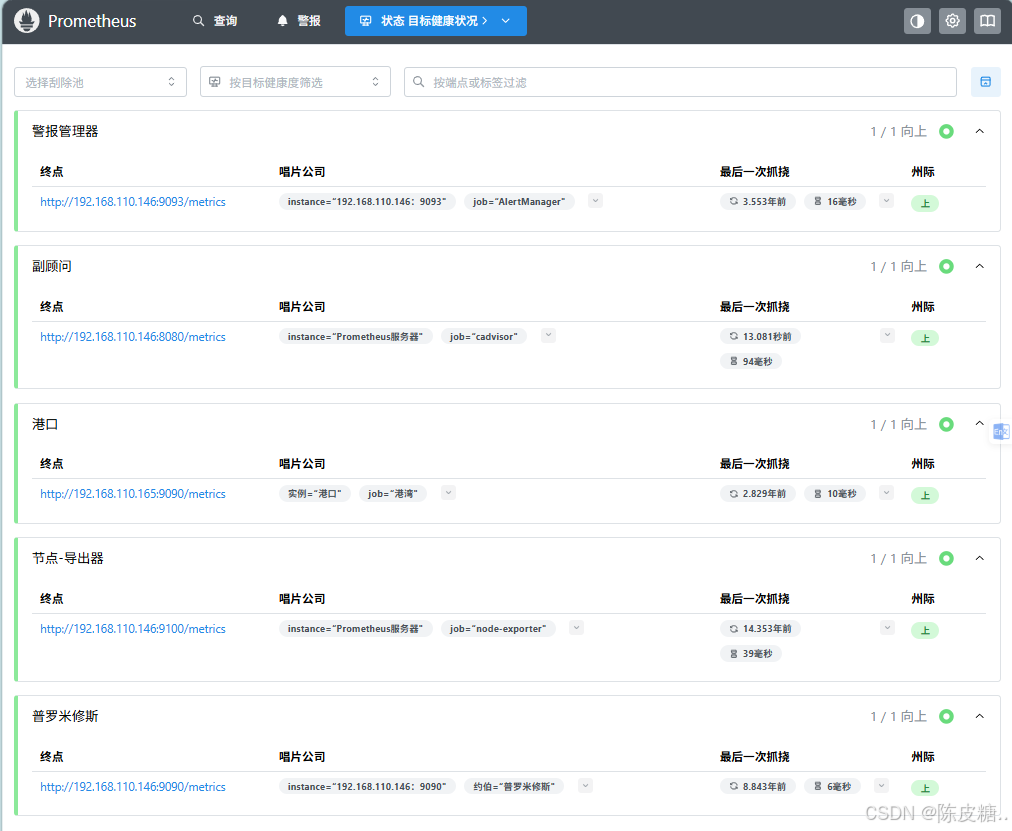The height and width of the screenshot is (831, 1012).
Task: Click the collapse-all pools icon button
Action: pyautogui.click(x=986, y=82)
